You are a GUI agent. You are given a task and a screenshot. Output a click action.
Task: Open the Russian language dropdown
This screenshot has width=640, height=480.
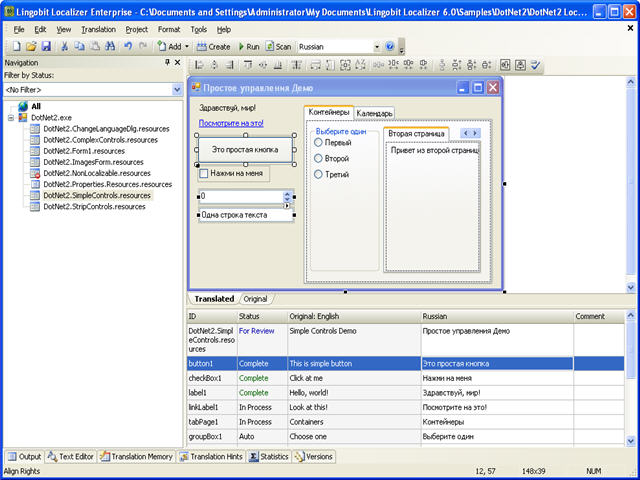pos(377,47)
